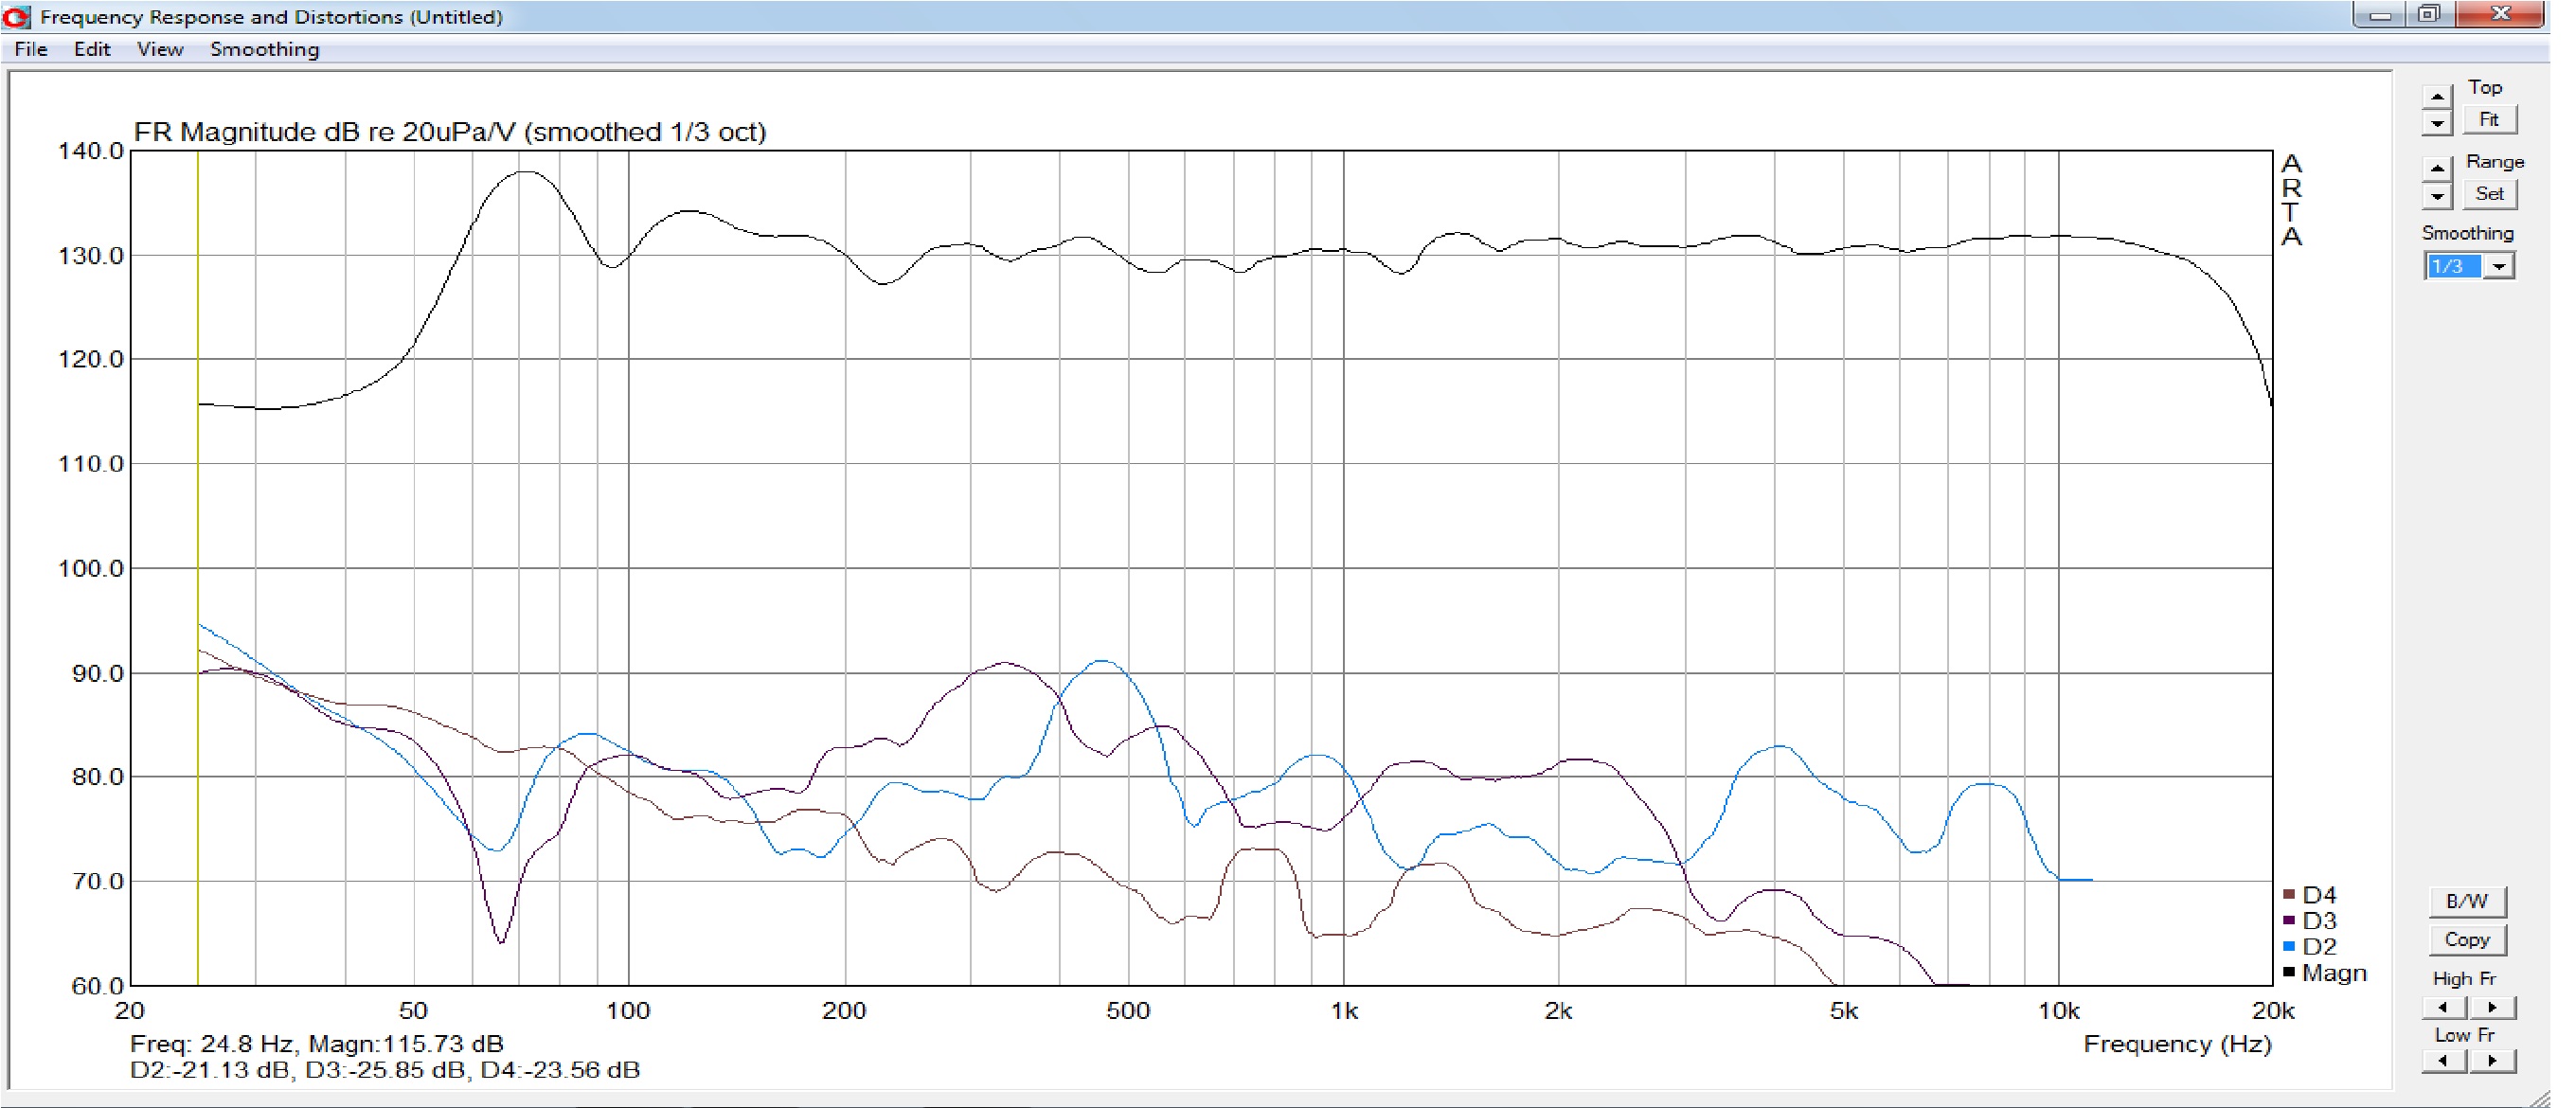Click the Low Fr left arrow
Screen dimensions: 2576x1108
tap(2443, 1060)
